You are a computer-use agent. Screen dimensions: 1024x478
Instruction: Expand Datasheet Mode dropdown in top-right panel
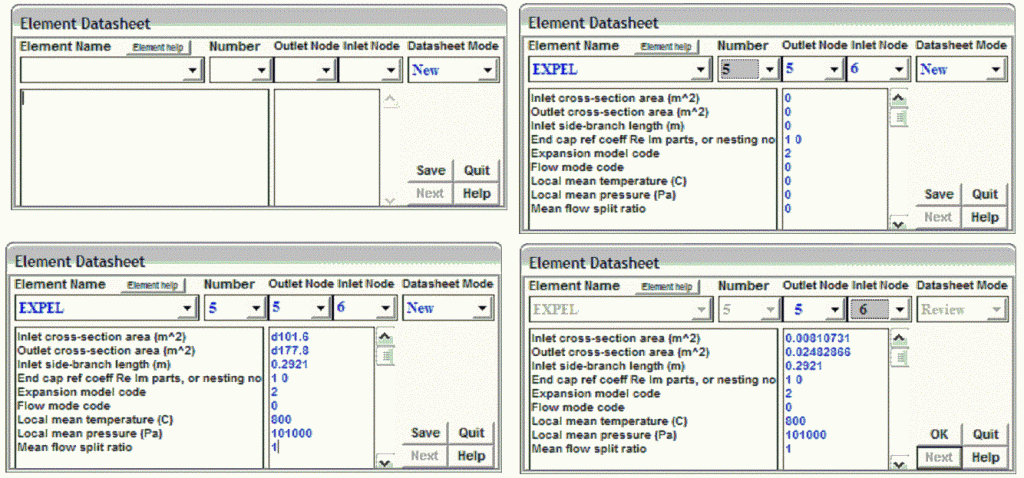pos(992,69)
